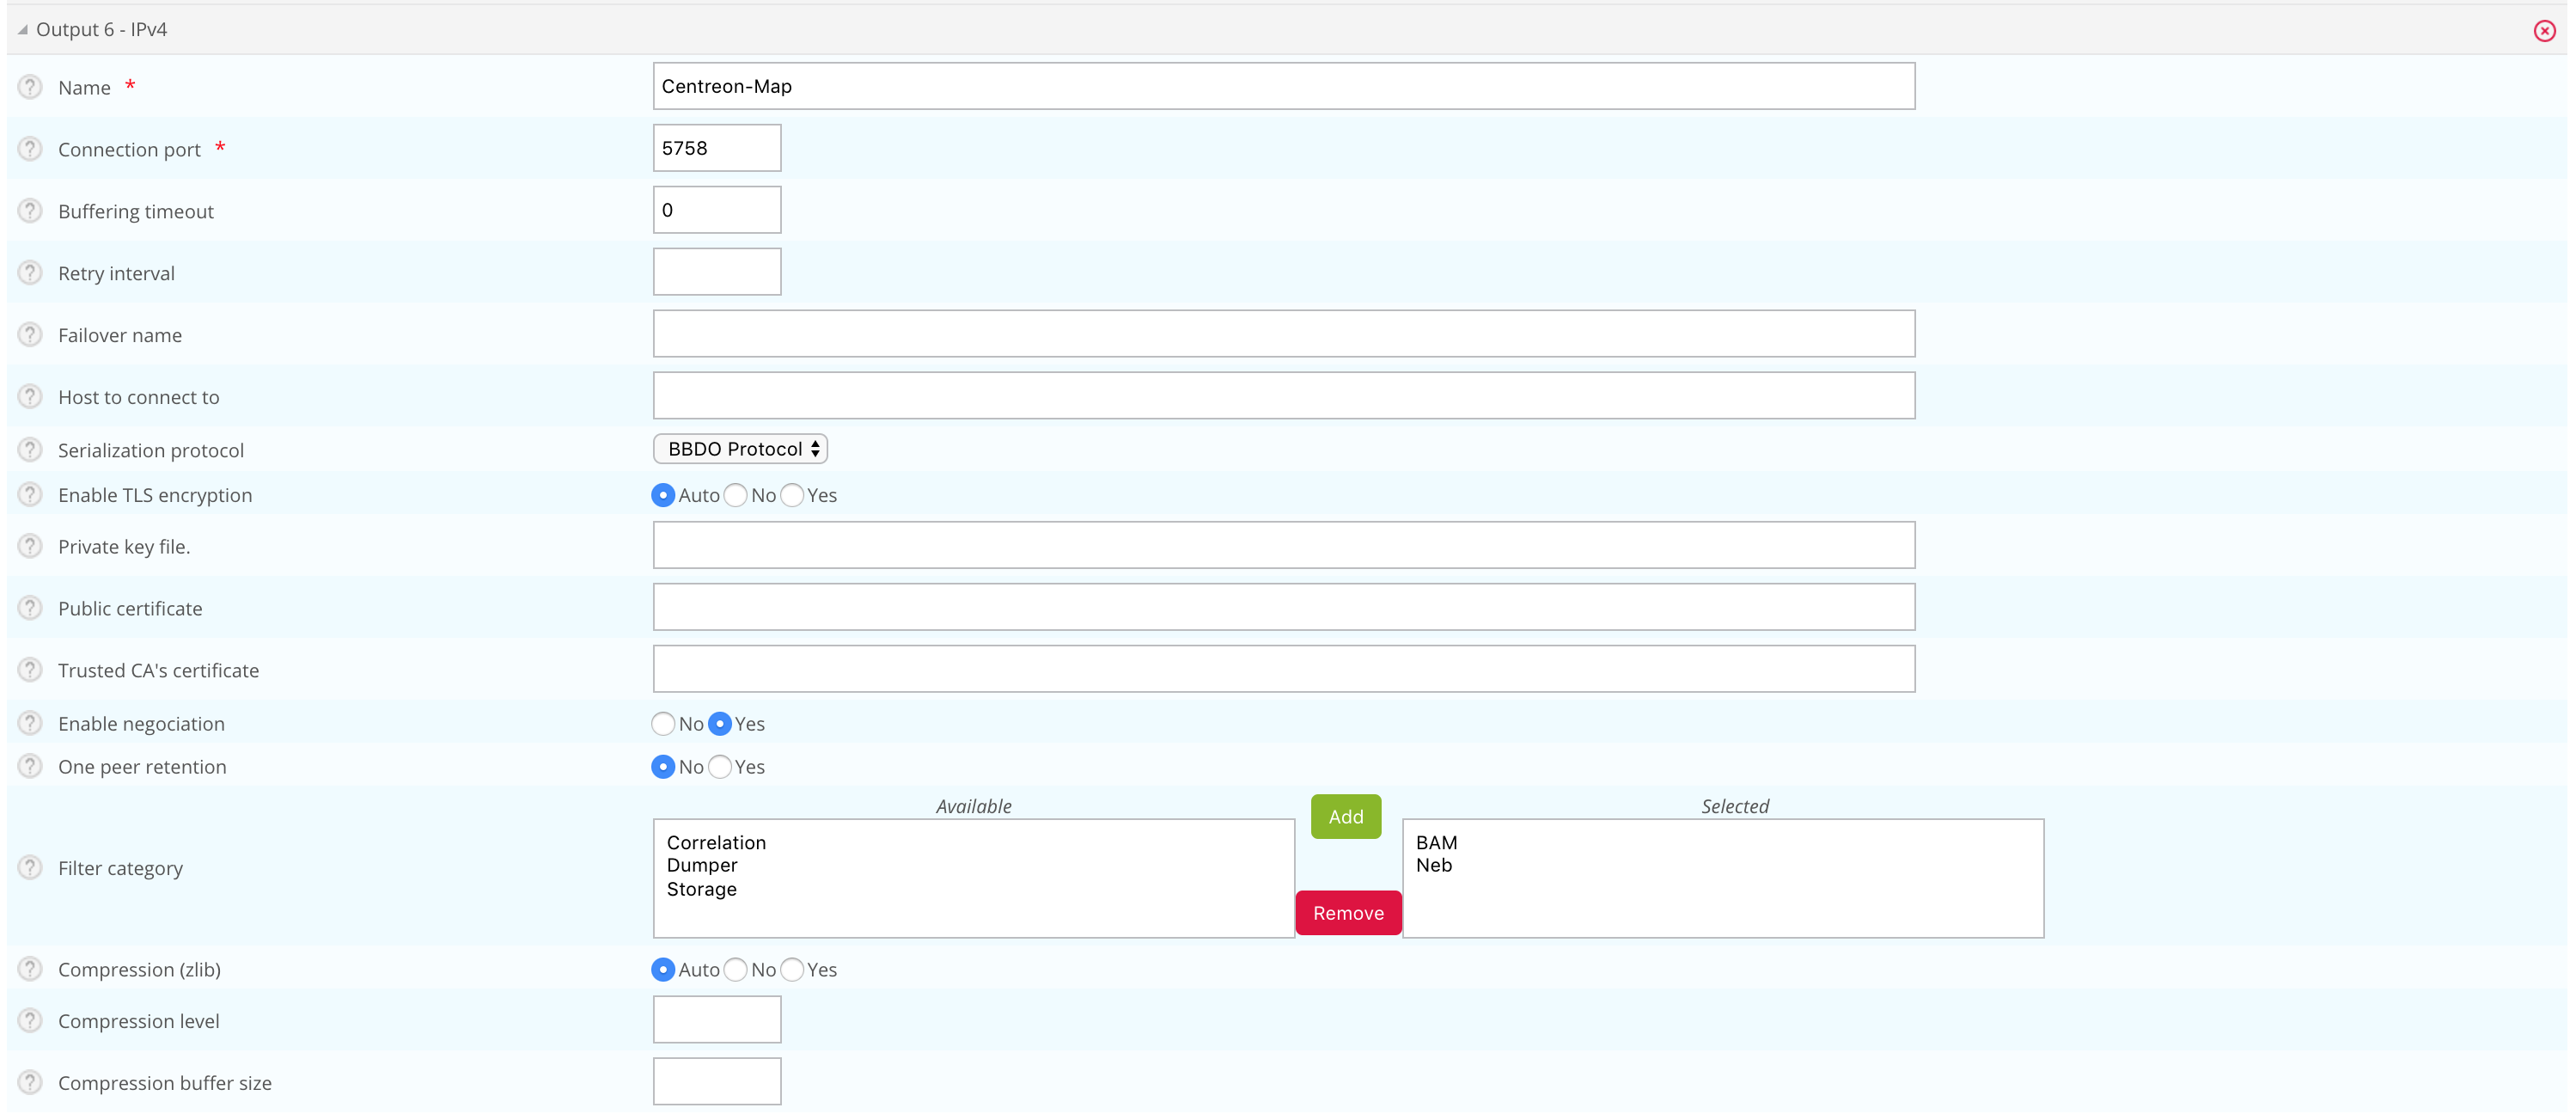Set Enable TLS encryption to Yes
2576x1114 pixels.
pyautogui.click(x=792, y=495)
